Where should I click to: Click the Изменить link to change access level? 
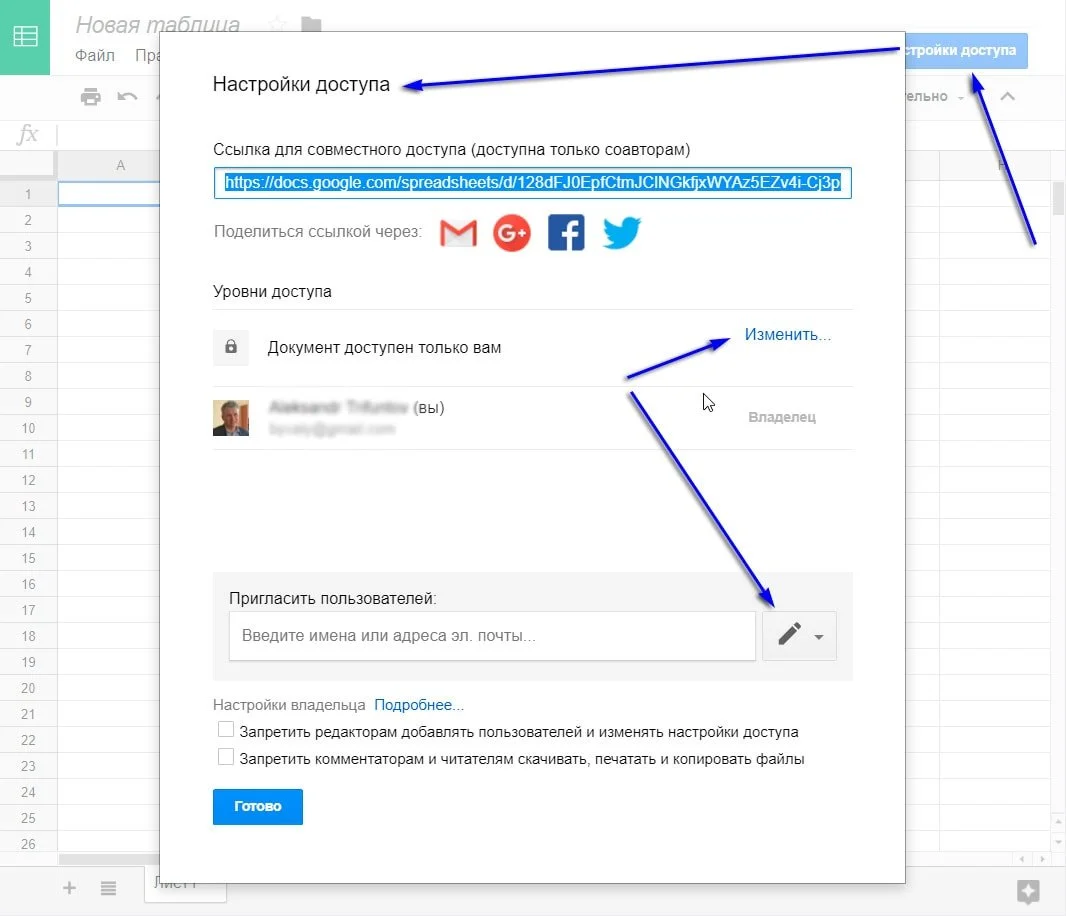pyautogui.click(x=786, y=334)
